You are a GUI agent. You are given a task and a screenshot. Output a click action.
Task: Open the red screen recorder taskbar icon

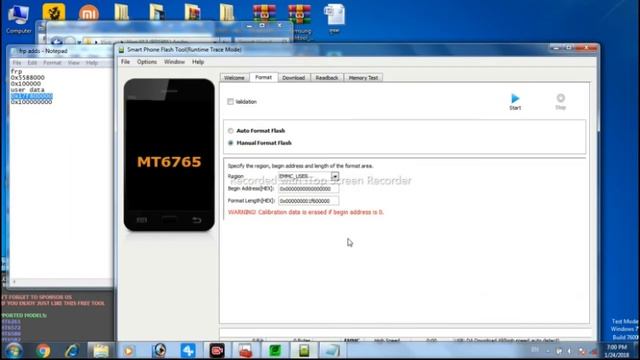point(217,351)
